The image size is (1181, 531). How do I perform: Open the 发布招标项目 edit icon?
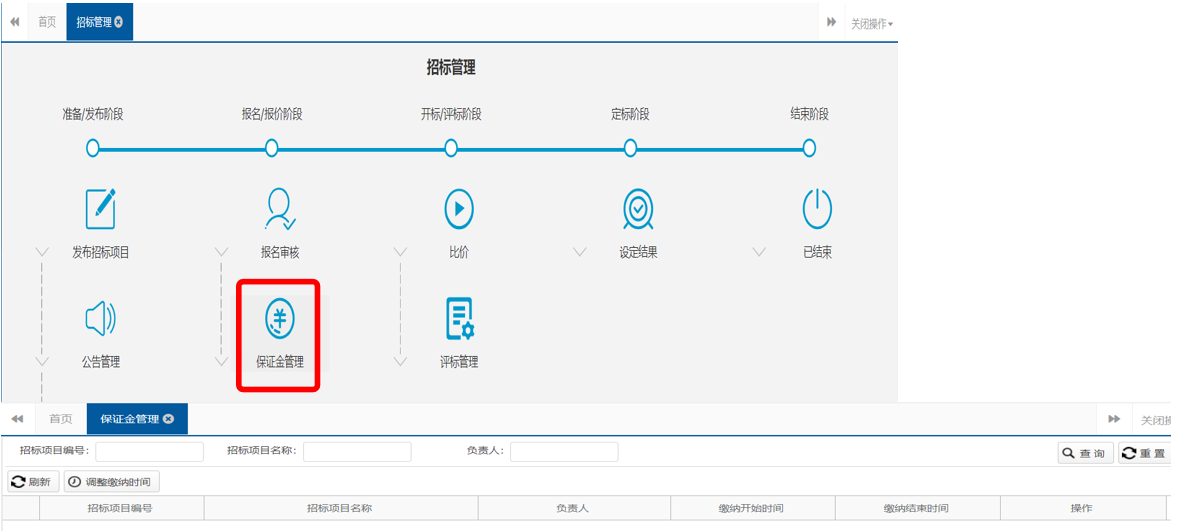[100, 209]
